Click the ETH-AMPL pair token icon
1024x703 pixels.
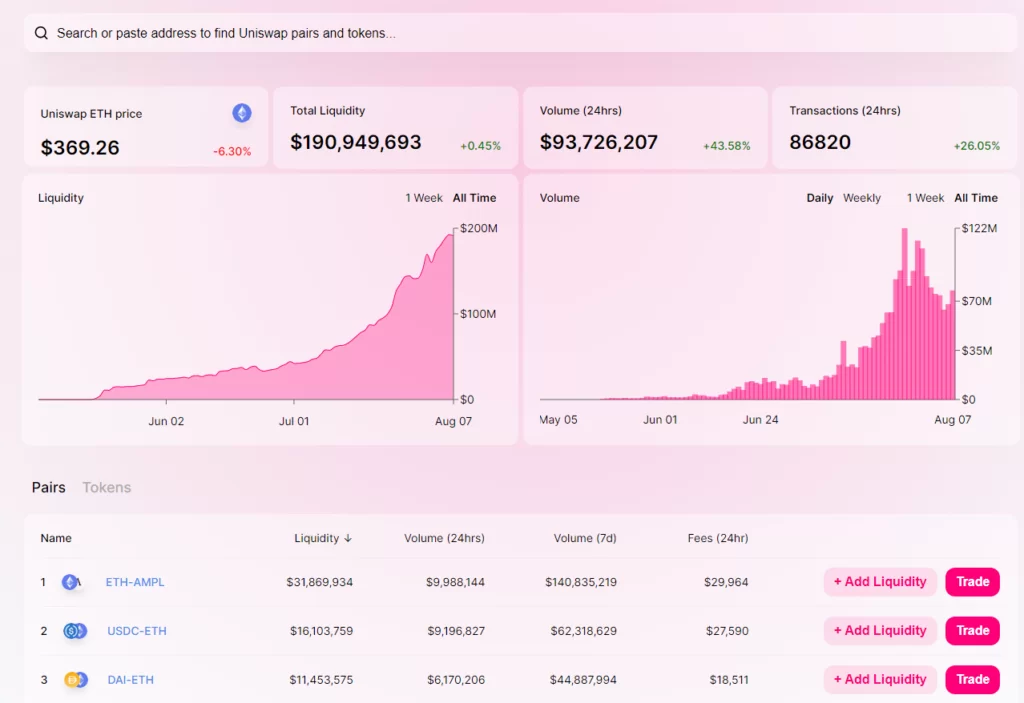(72, 581)
